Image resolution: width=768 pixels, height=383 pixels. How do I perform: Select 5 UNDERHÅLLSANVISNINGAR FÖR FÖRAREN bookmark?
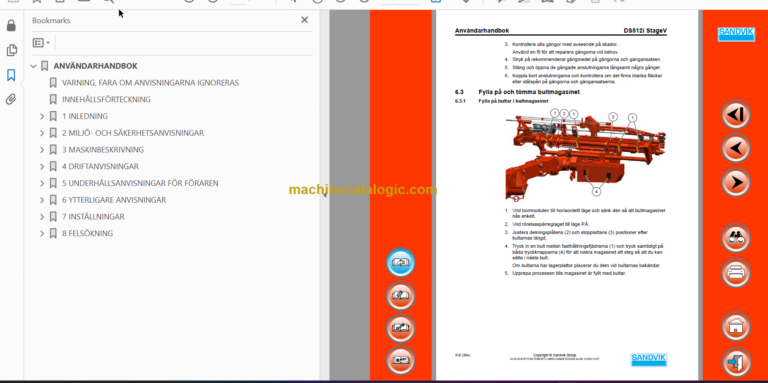pyautogui.click(x=140, y=183)
